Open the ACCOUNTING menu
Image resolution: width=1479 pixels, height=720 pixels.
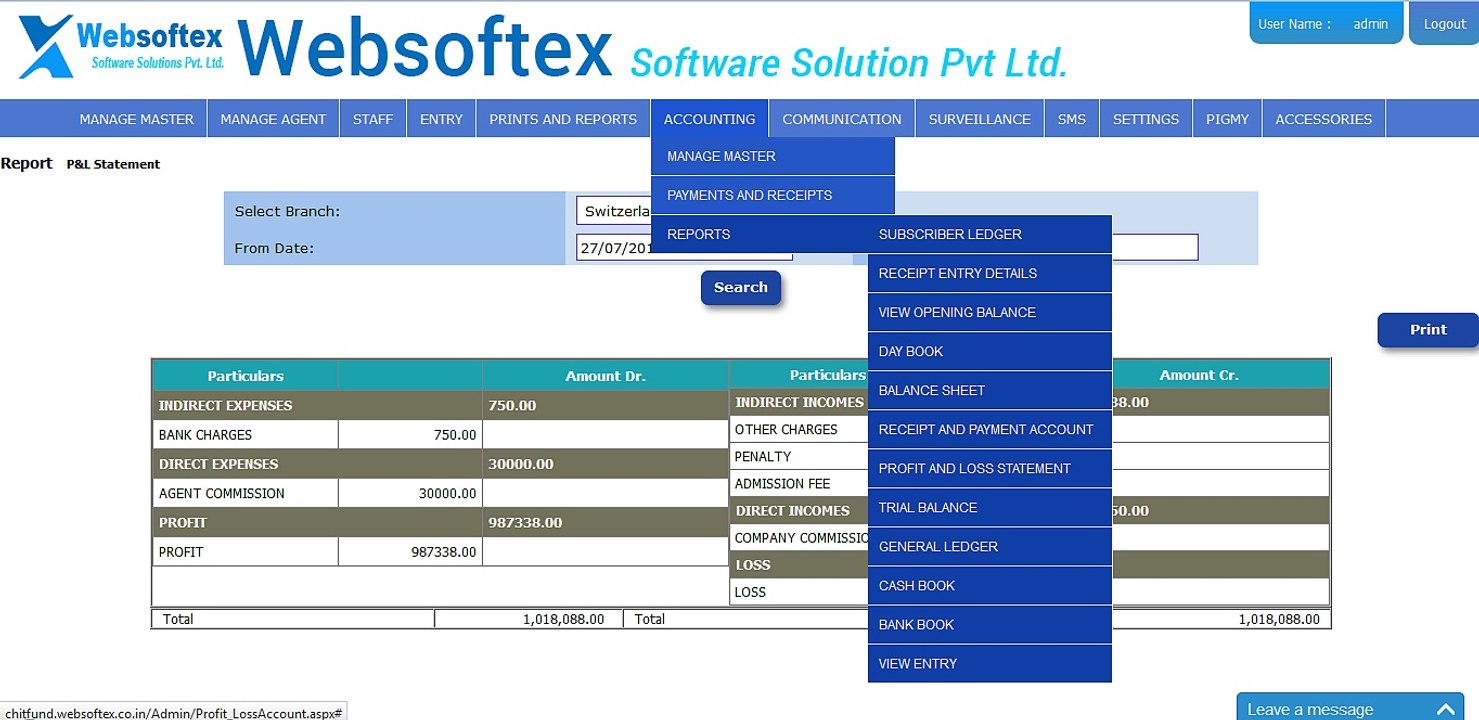709,119
